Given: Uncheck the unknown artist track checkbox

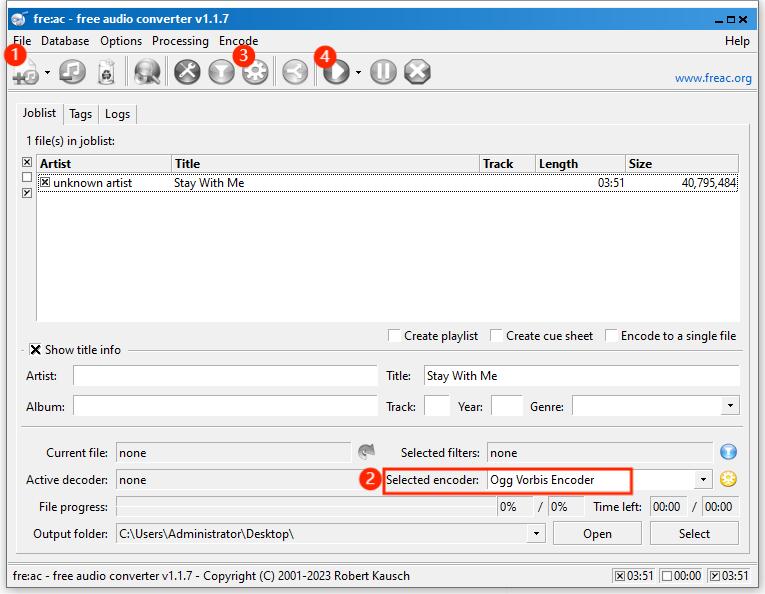Looking at the screenshot, I should click(45, 182).
